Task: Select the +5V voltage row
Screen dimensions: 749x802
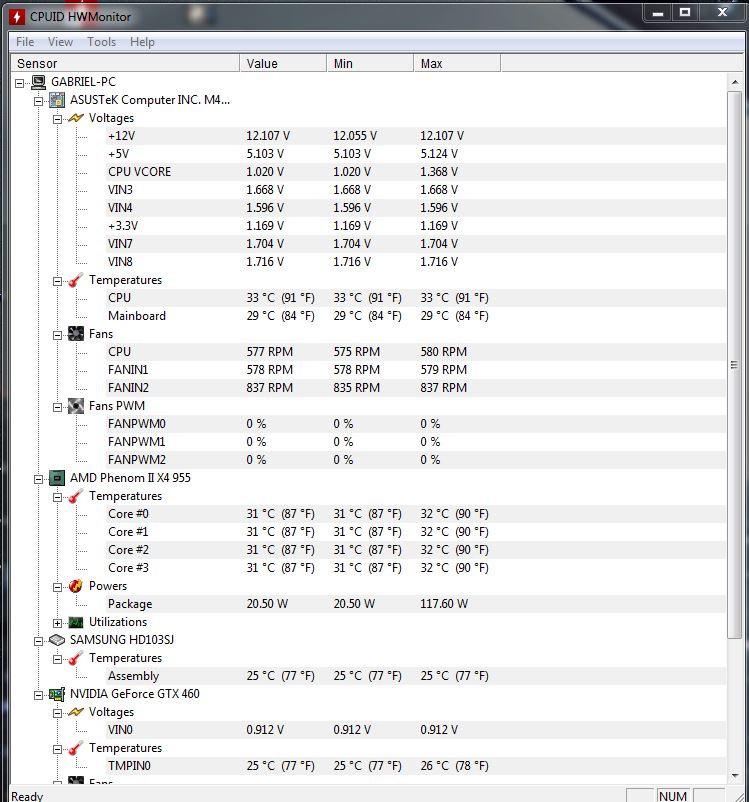Action: tap(415, 154)
